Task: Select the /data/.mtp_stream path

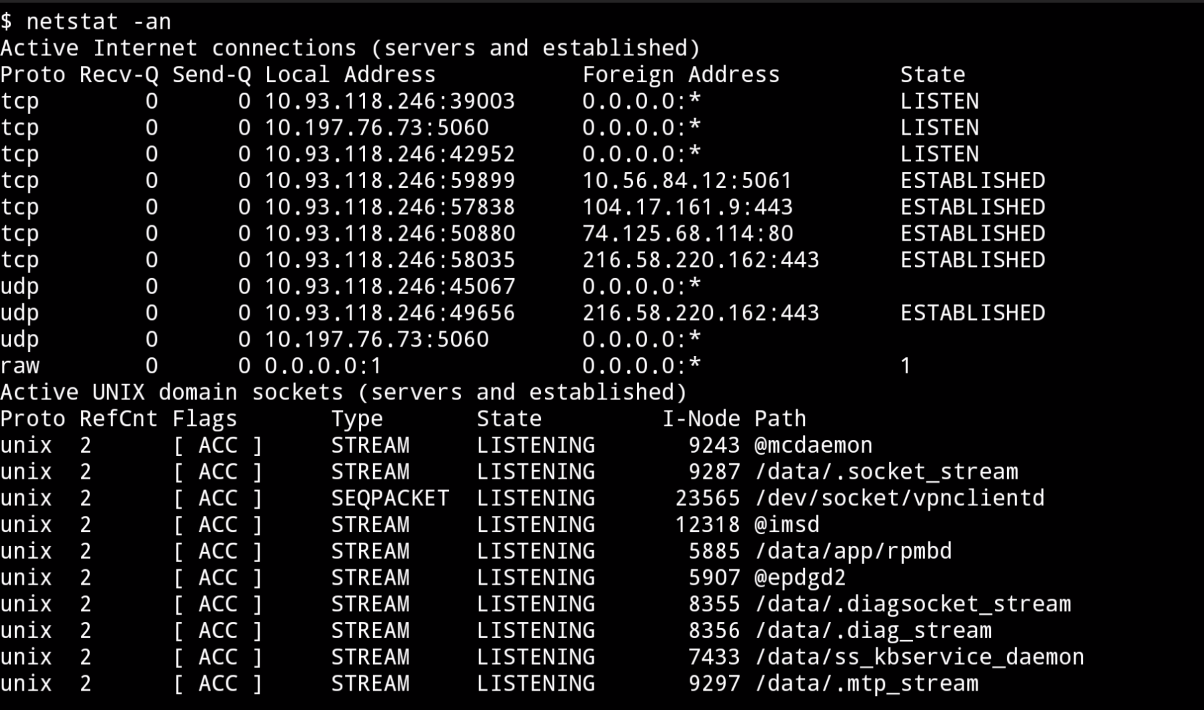Action: (x=866, y=684)
